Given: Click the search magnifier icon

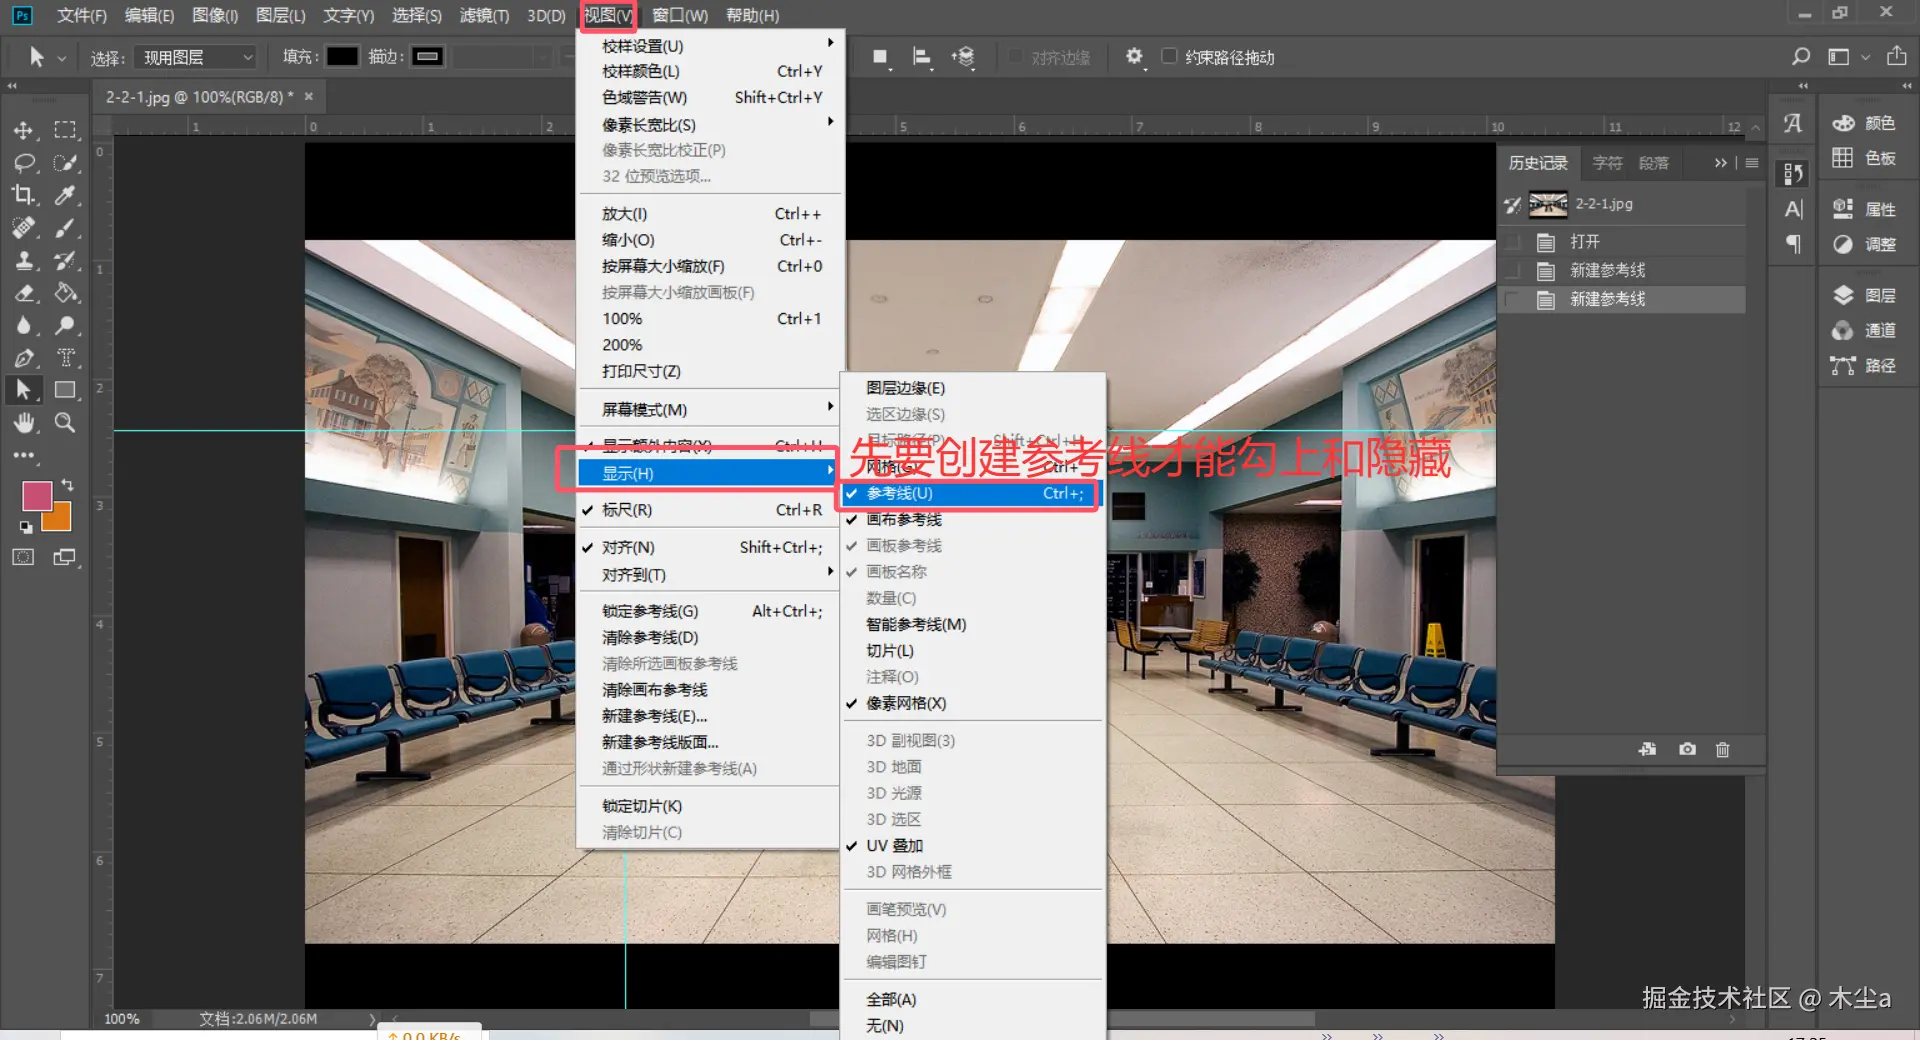Looking at the screenshot, I should [1800, 57].
